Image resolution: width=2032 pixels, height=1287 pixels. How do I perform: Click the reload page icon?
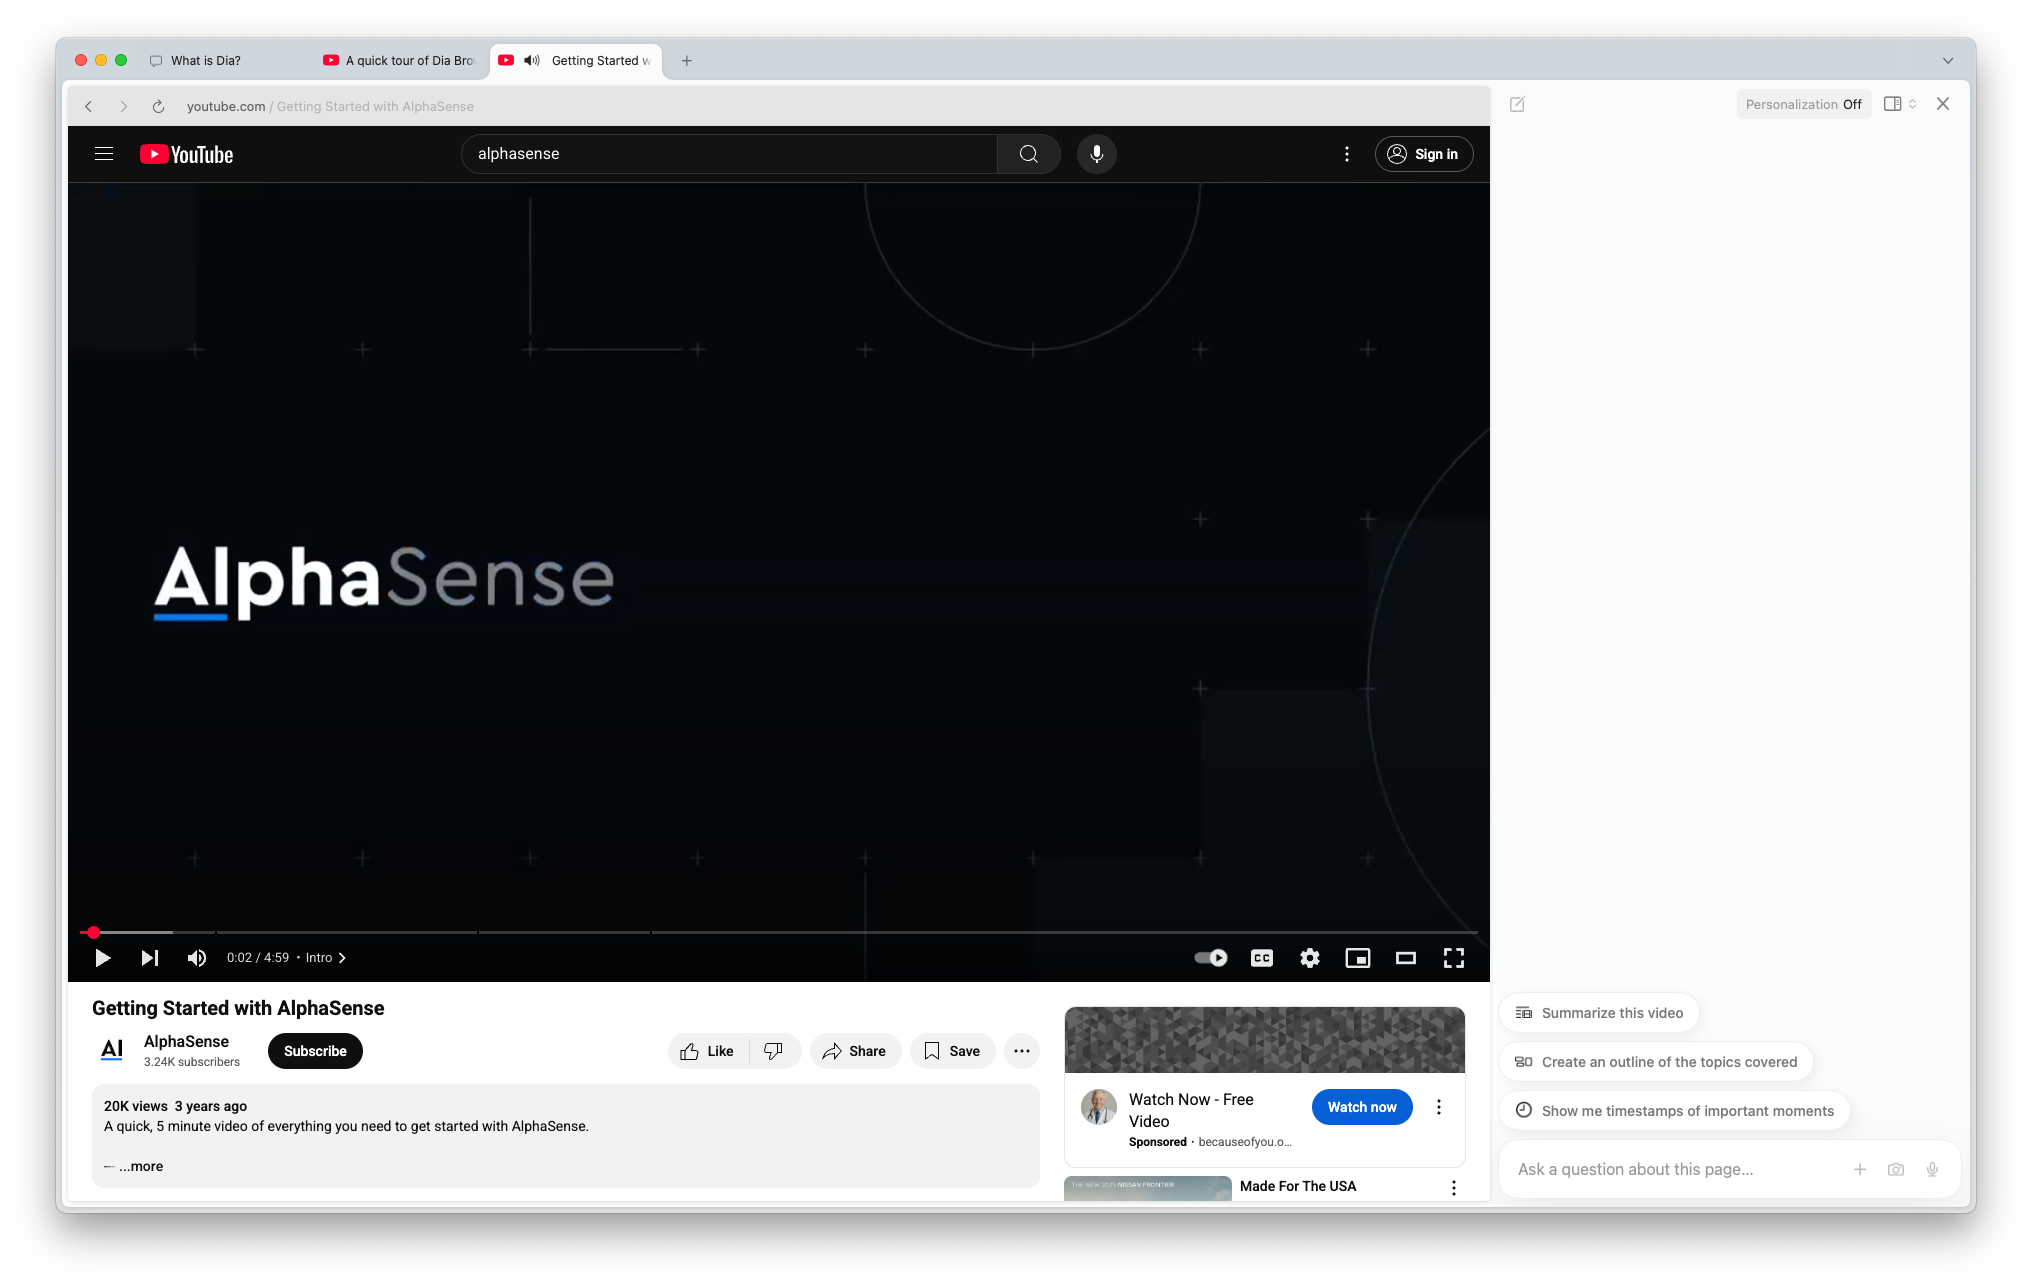(x=158, y=106)
